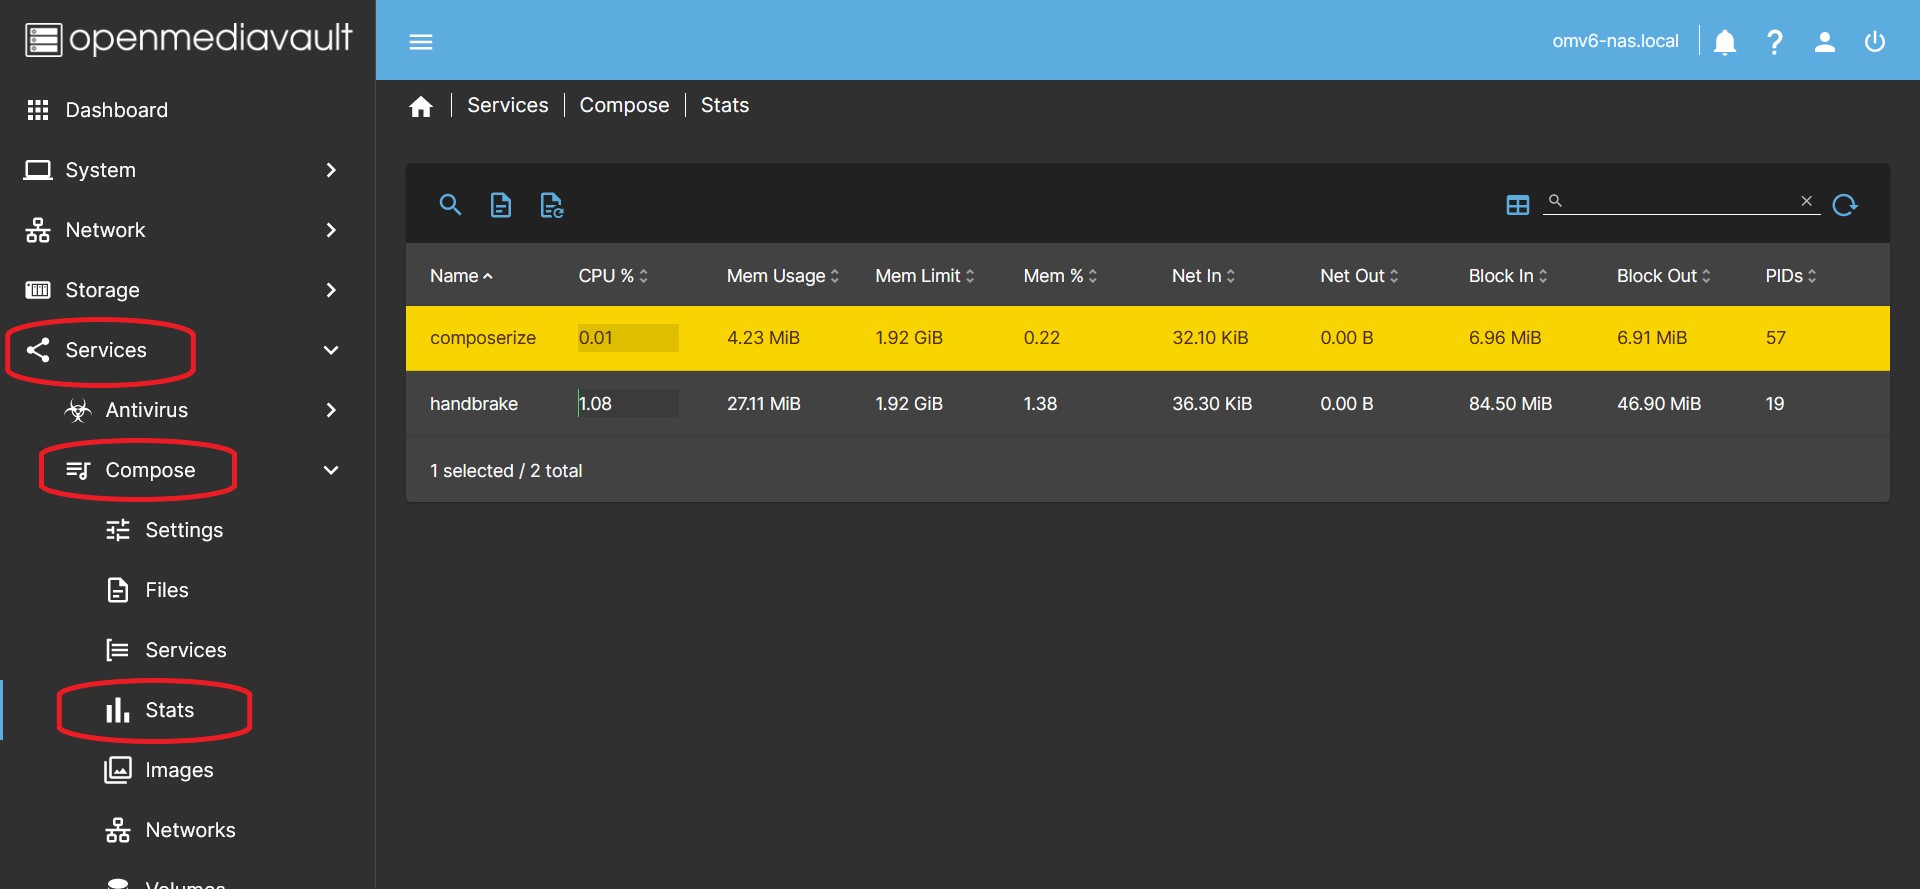Open the help question mark icon
The height and width of the screenshot is (889, 1920).
(1774, 42)
